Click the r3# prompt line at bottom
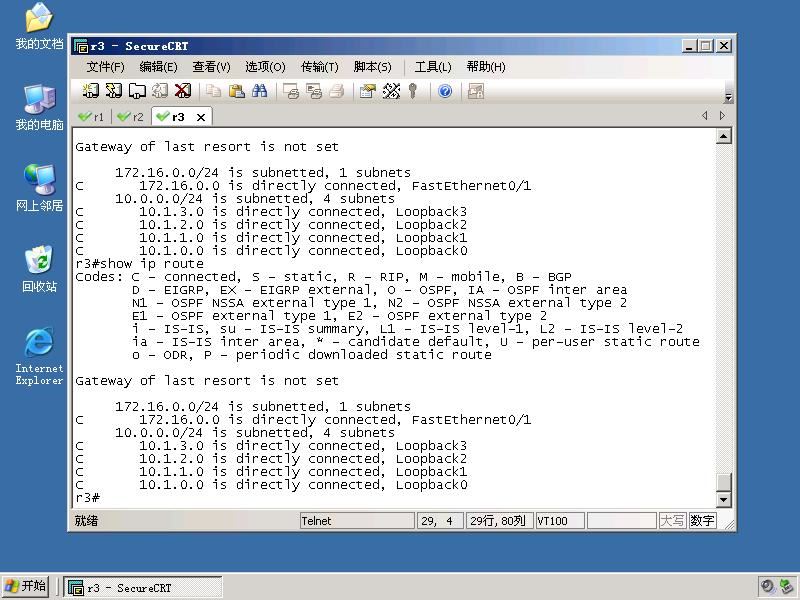This screenshot has height=600, width=800. 88,497
